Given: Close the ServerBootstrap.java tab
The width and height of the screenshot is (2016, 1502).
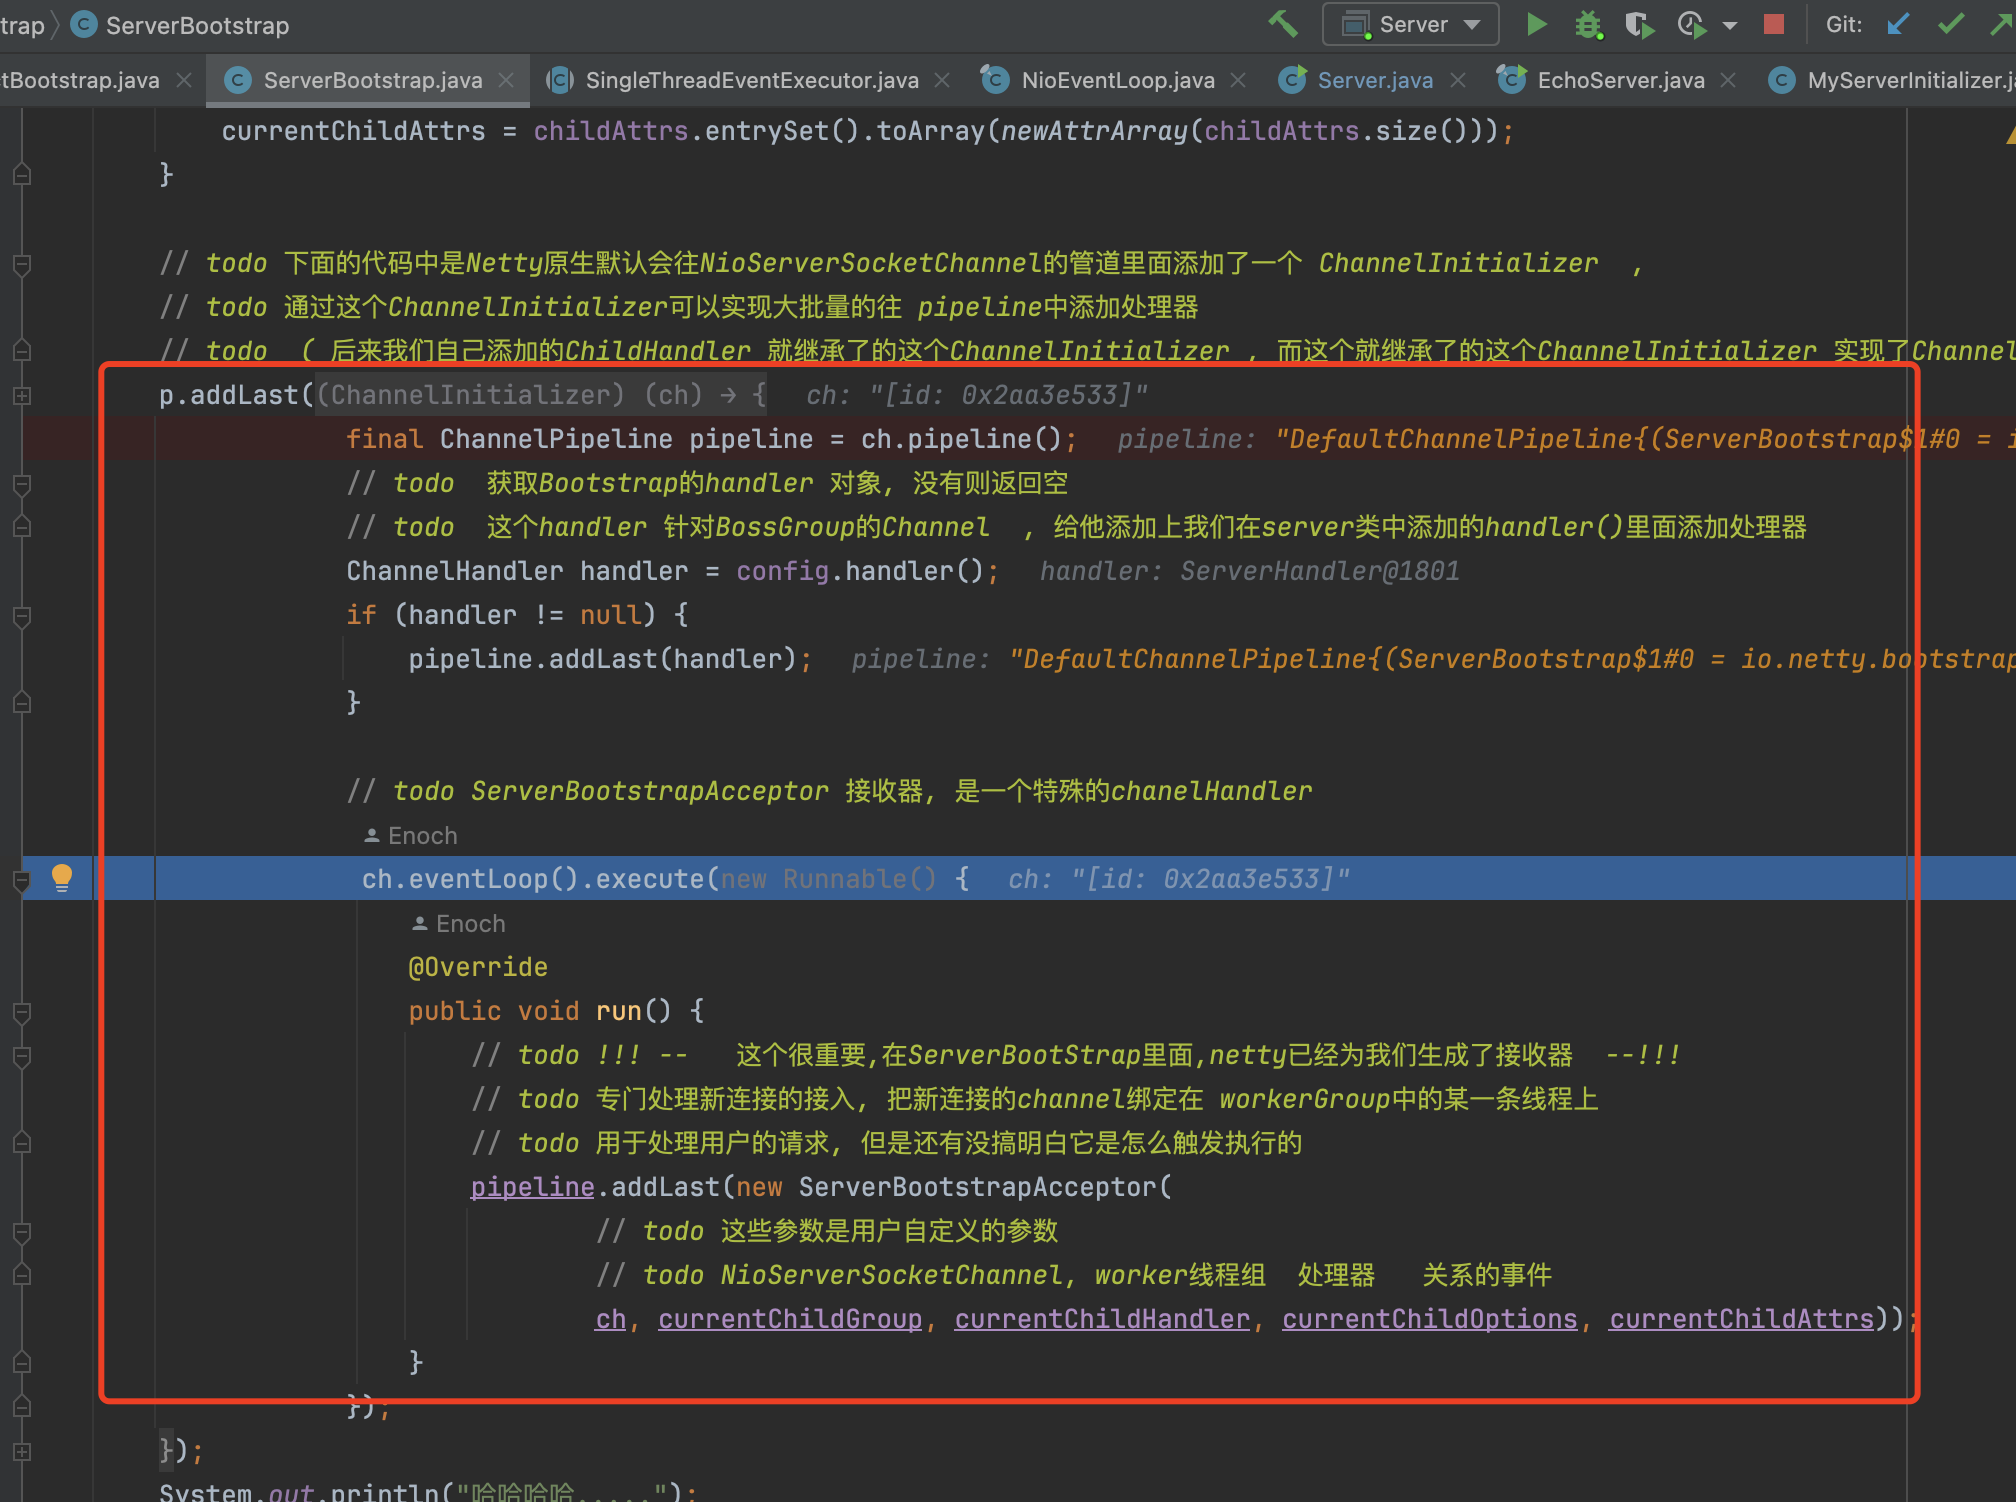Looking at the screenshot, I should coord(507,80).
